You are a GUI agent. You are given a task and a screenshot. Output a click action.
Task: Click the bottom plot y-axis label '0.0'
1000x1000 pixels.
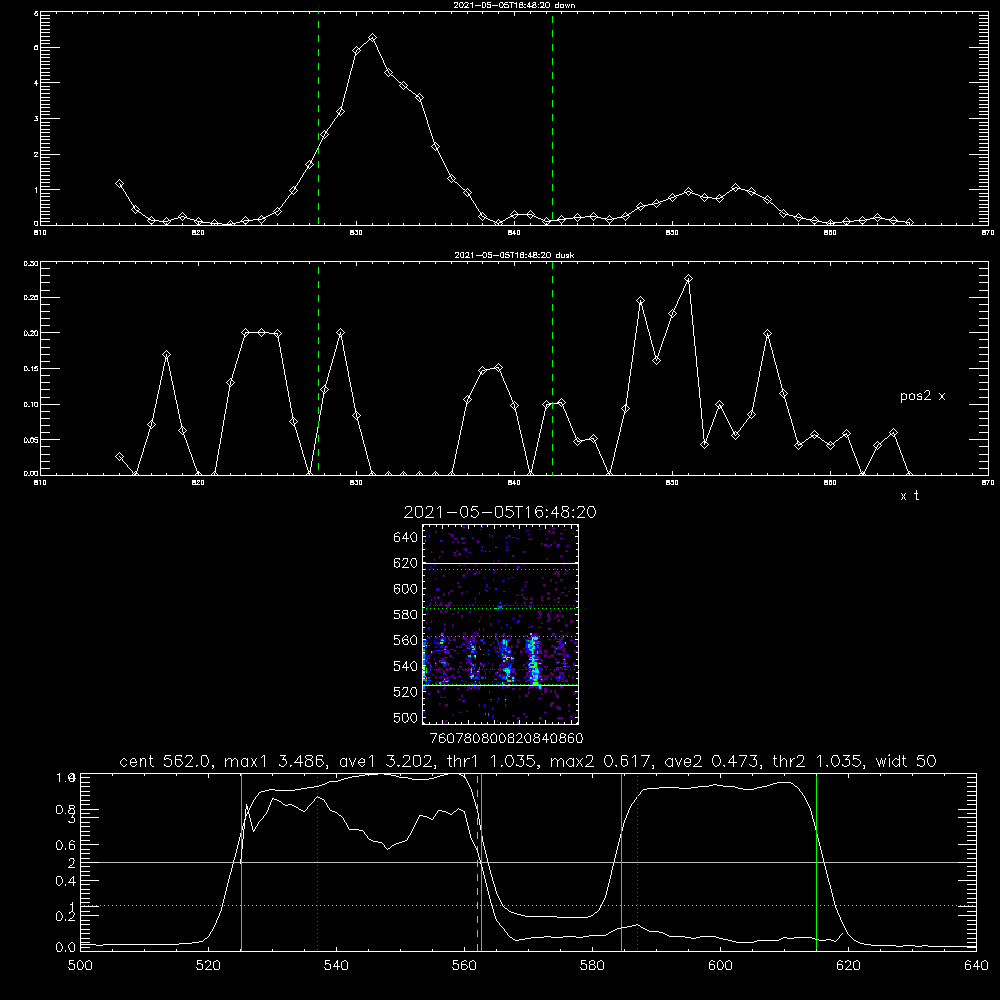(66, 948)
